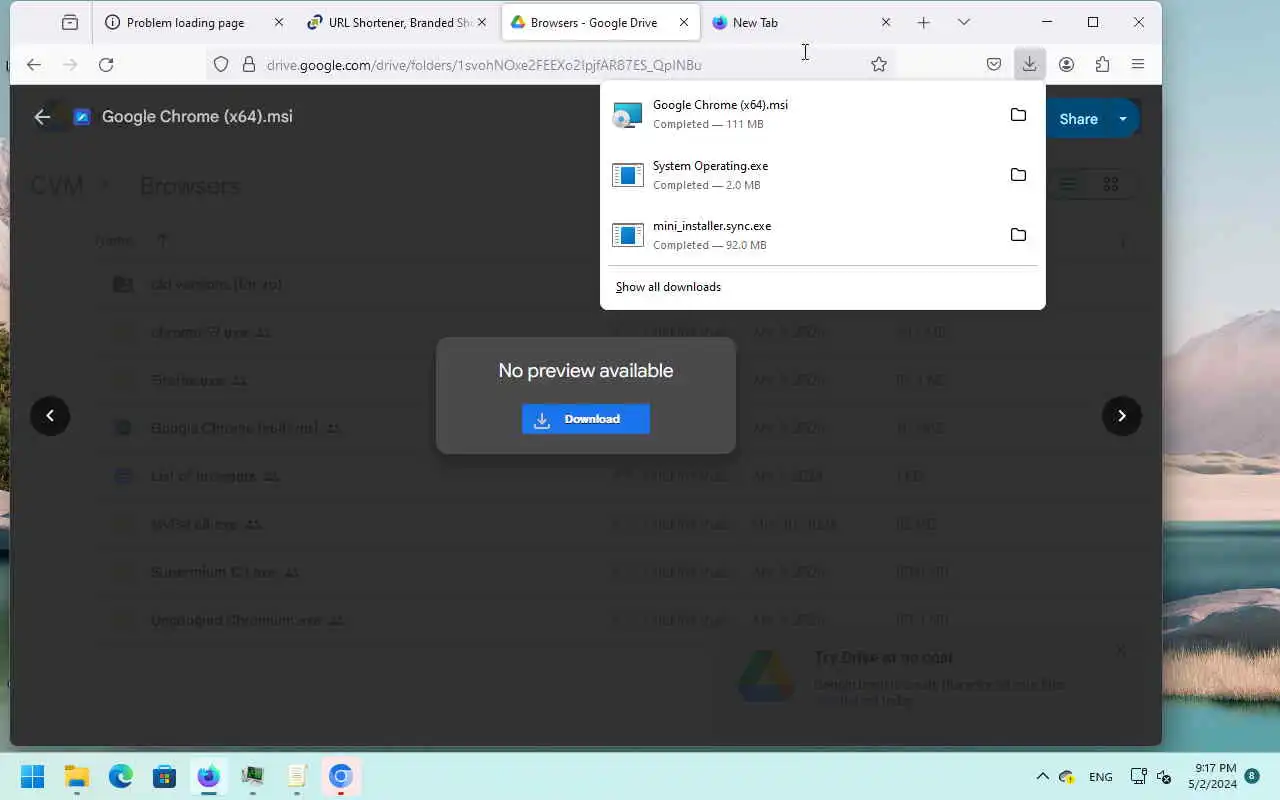The image size is (1280, 800).
Task: Close the URL Shortener tab
Action: [x=481, y=22]
